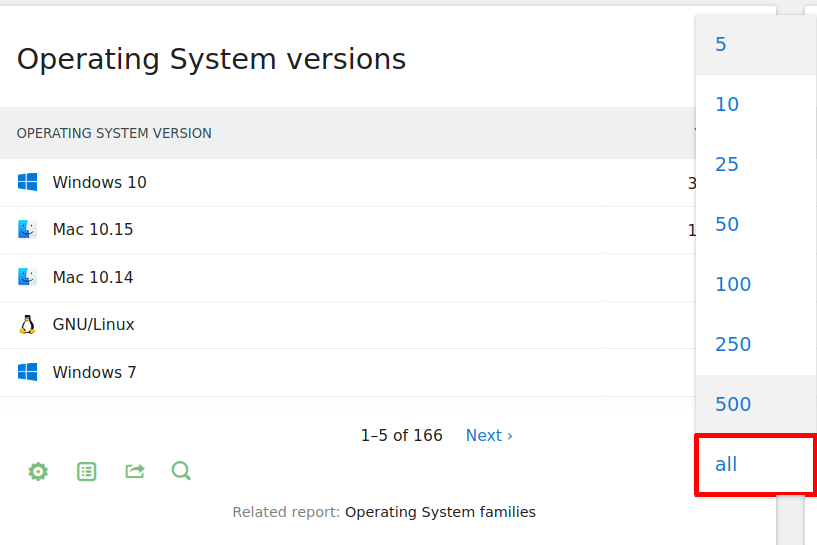Click the Finder icon beside Mac 10.14
The image size is (817, 545).
(x=28, y=277)
